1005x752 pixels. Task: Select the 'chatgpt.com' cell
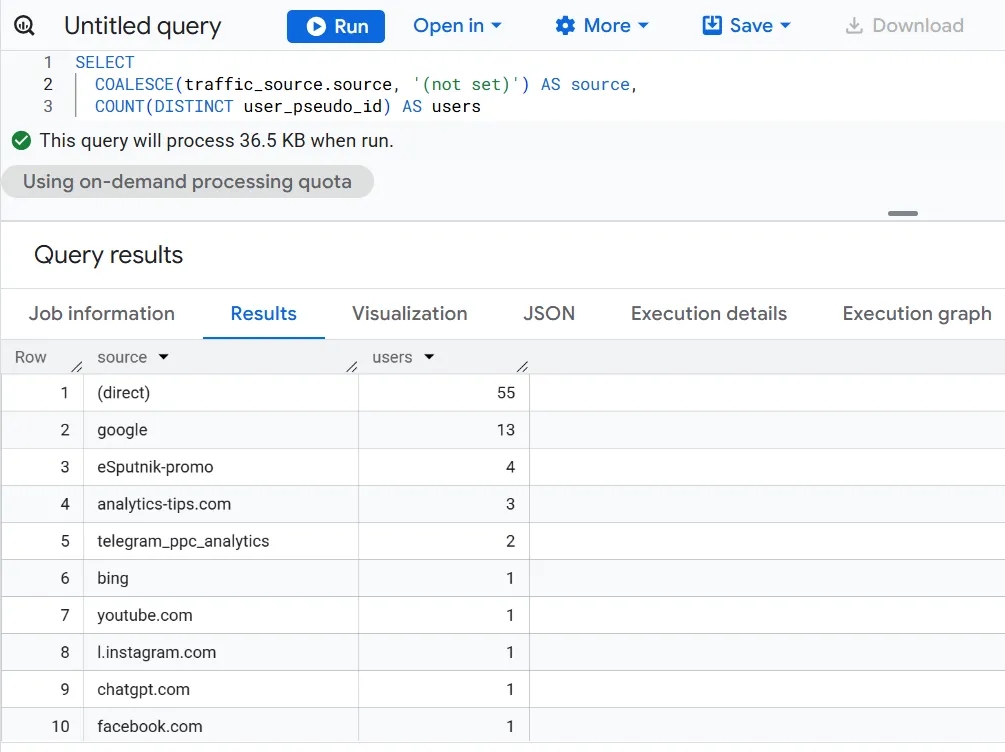click(x=220, y=690)
